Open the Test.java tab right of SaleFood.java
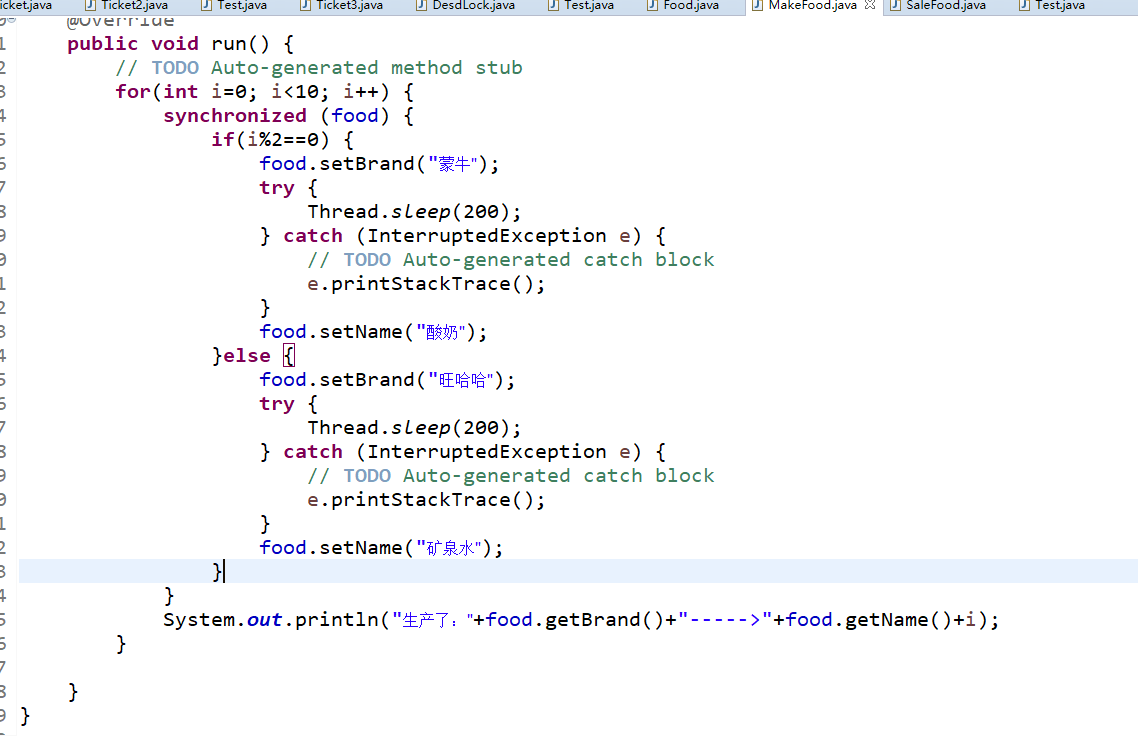The image size is (1138, 736). coord(1052,5)
